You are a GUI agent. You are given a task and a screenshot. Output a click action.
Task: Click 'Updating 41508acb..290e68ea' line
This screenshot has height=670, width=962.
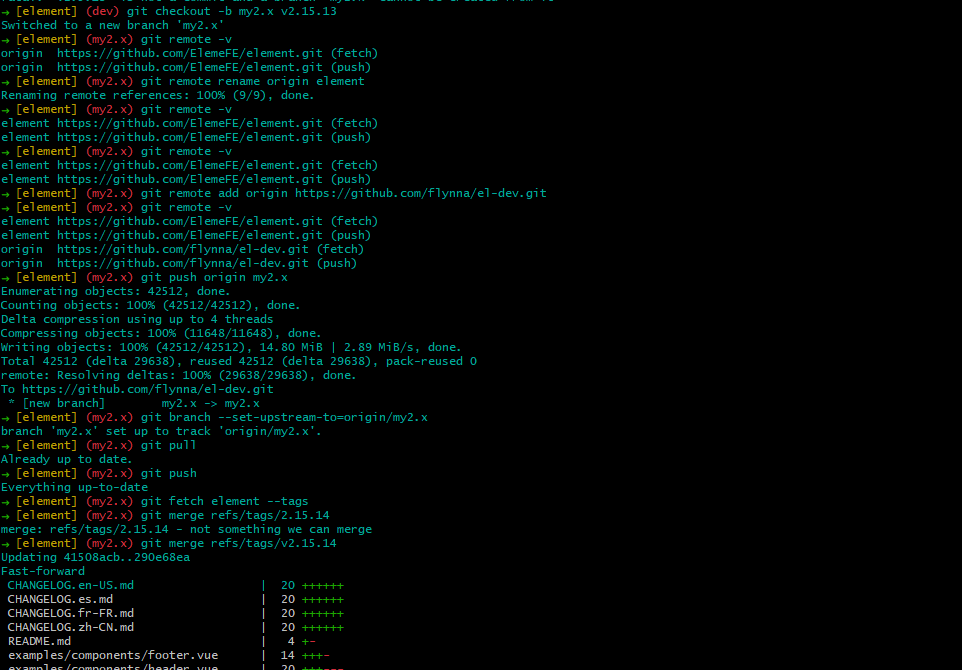pyautogui.click(x=95, y=558)
